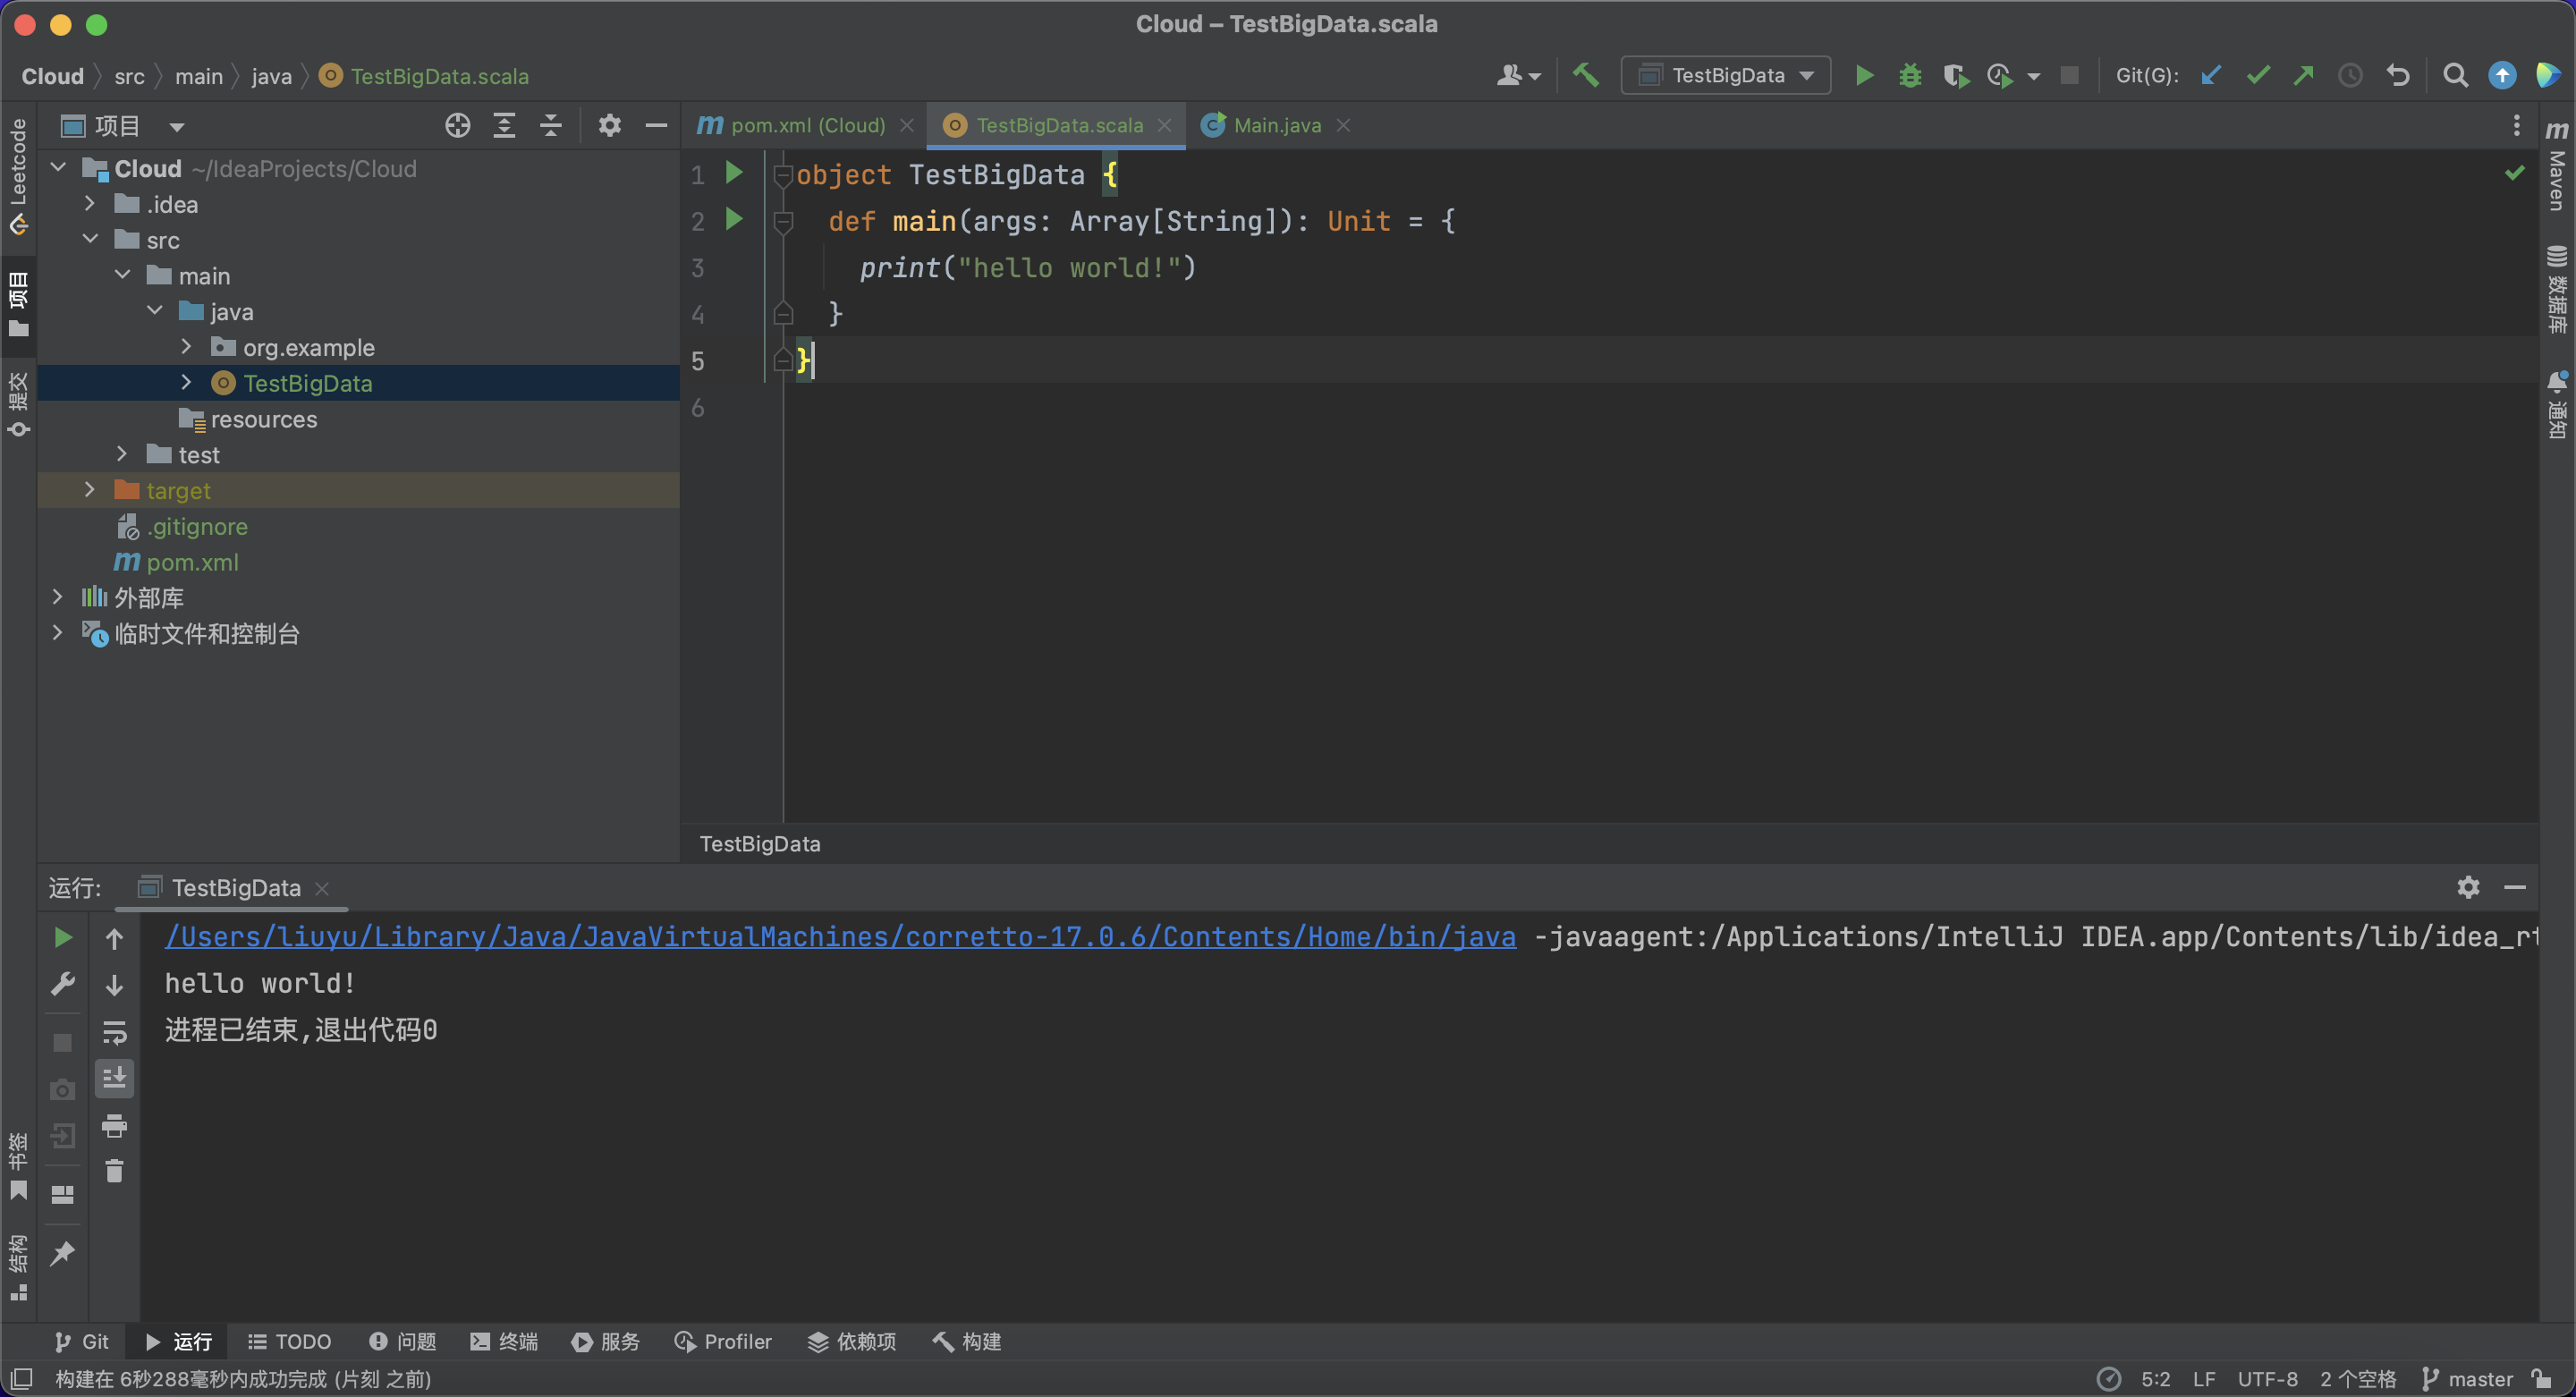Click run gutter icon on line 2

point(734,219)
